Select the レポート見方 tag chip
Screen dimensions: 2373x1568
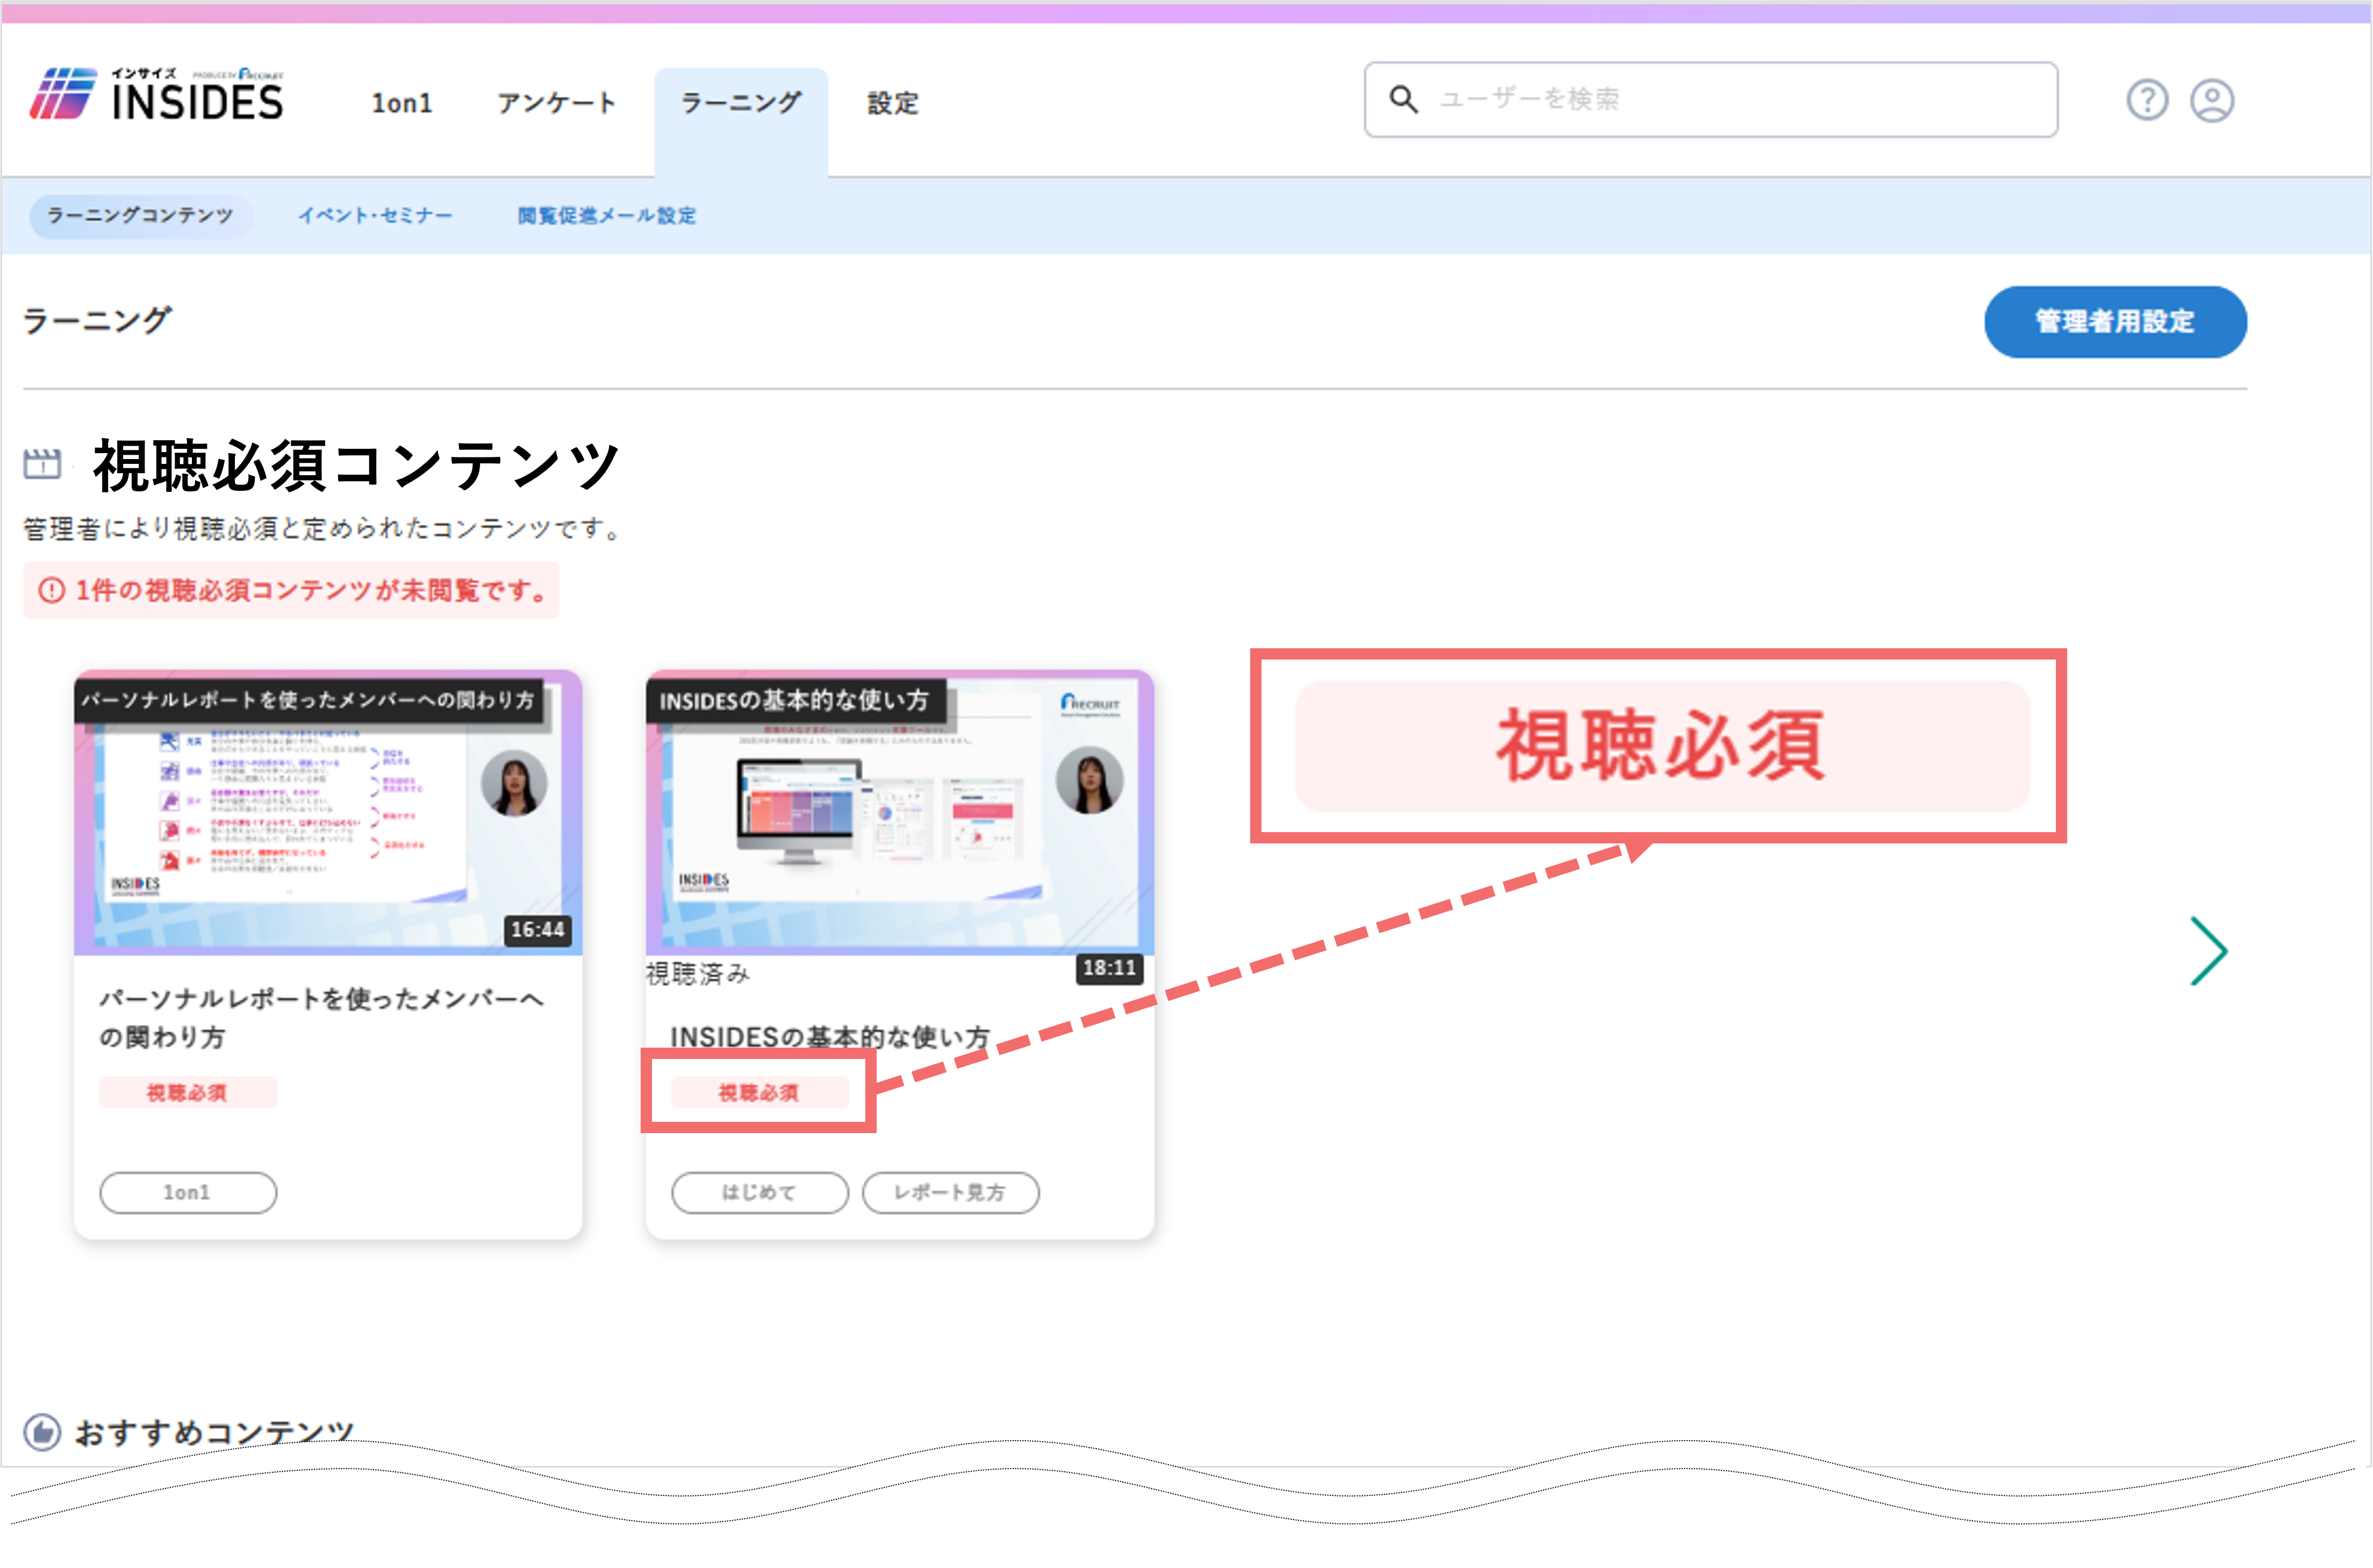tap(950, 1192)
